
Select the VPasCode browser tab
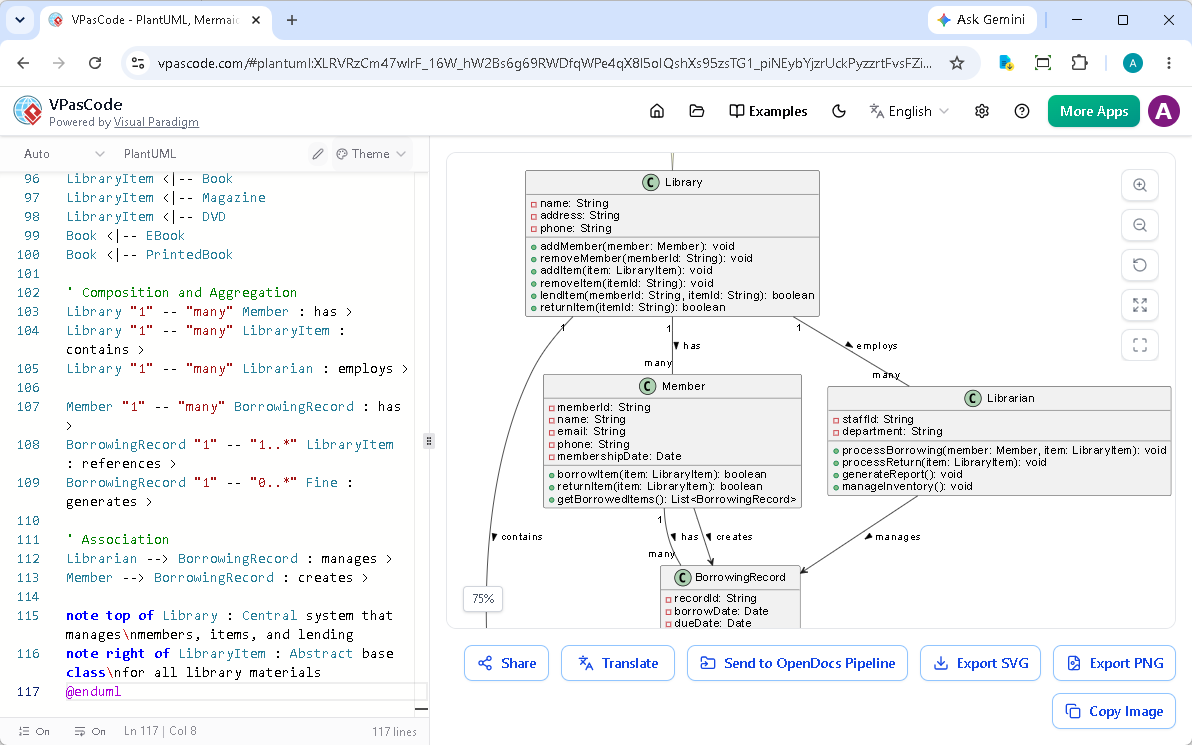pyautogui.click(x=154, y=21)
